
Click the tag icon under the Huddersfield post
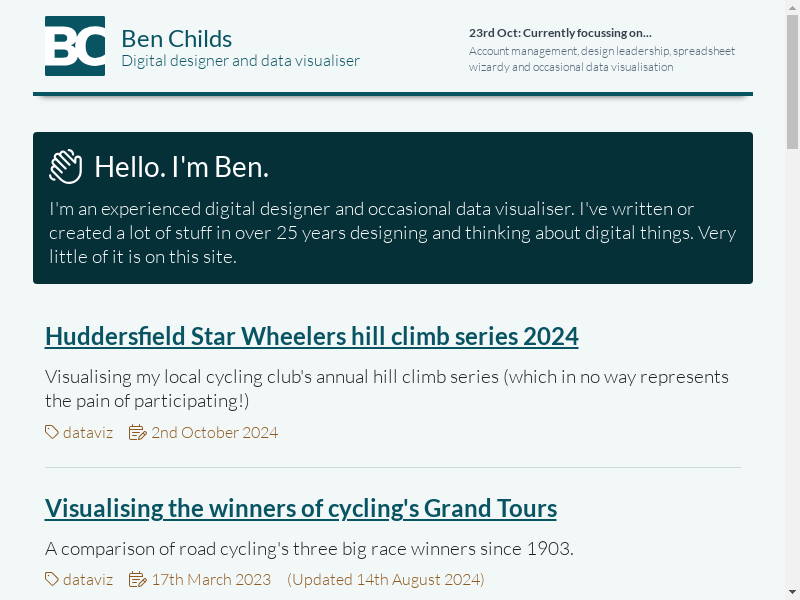(x=52, y=432)
